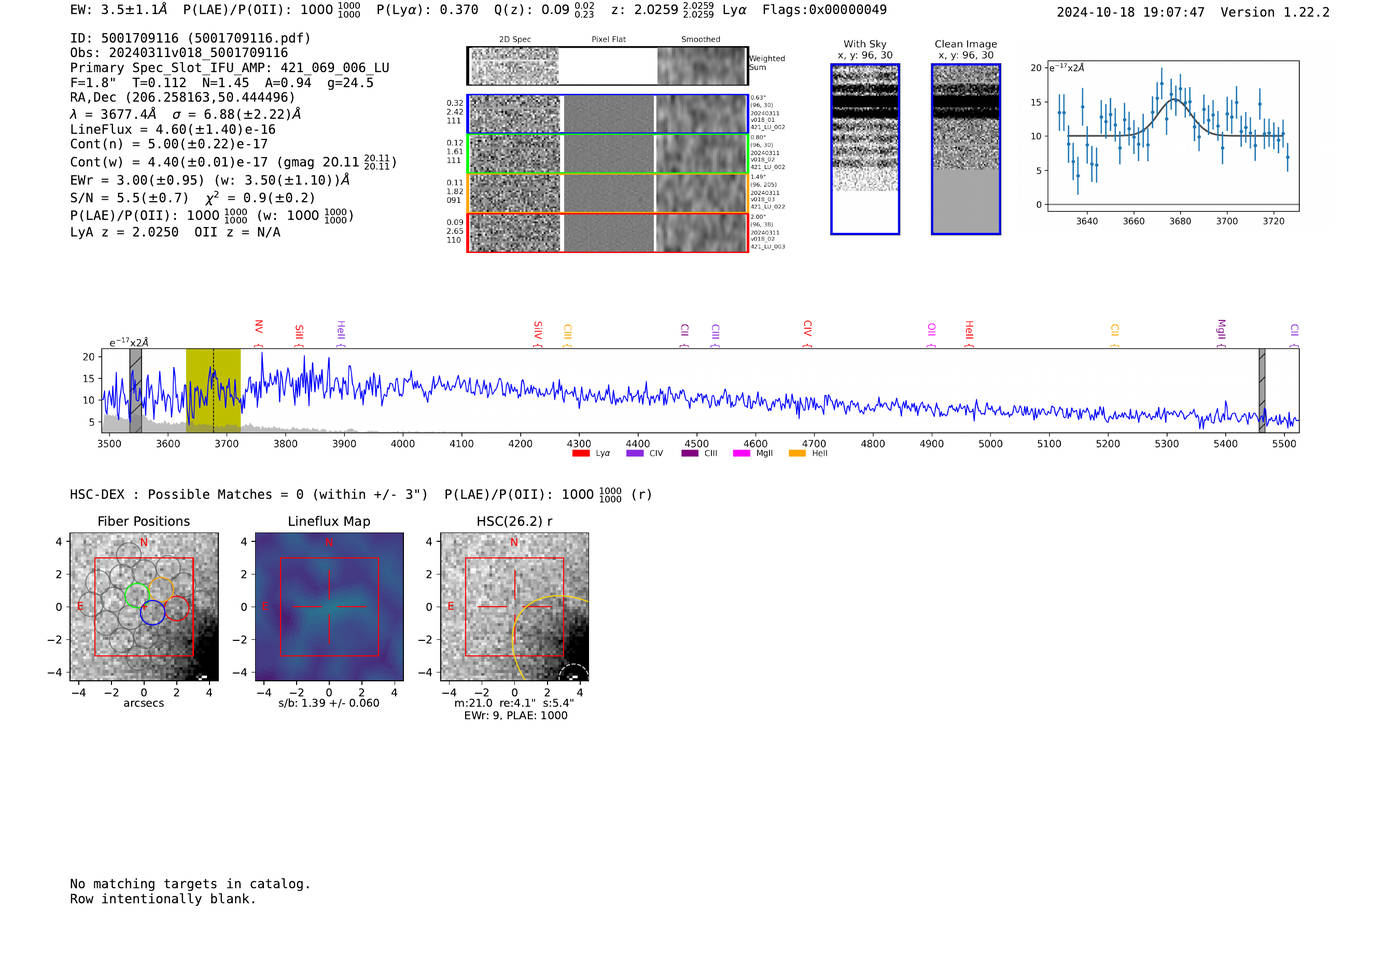Click the 'EWr = 3.00(±0.95)' line
The image size is (1400, 953).
[210, 181]
